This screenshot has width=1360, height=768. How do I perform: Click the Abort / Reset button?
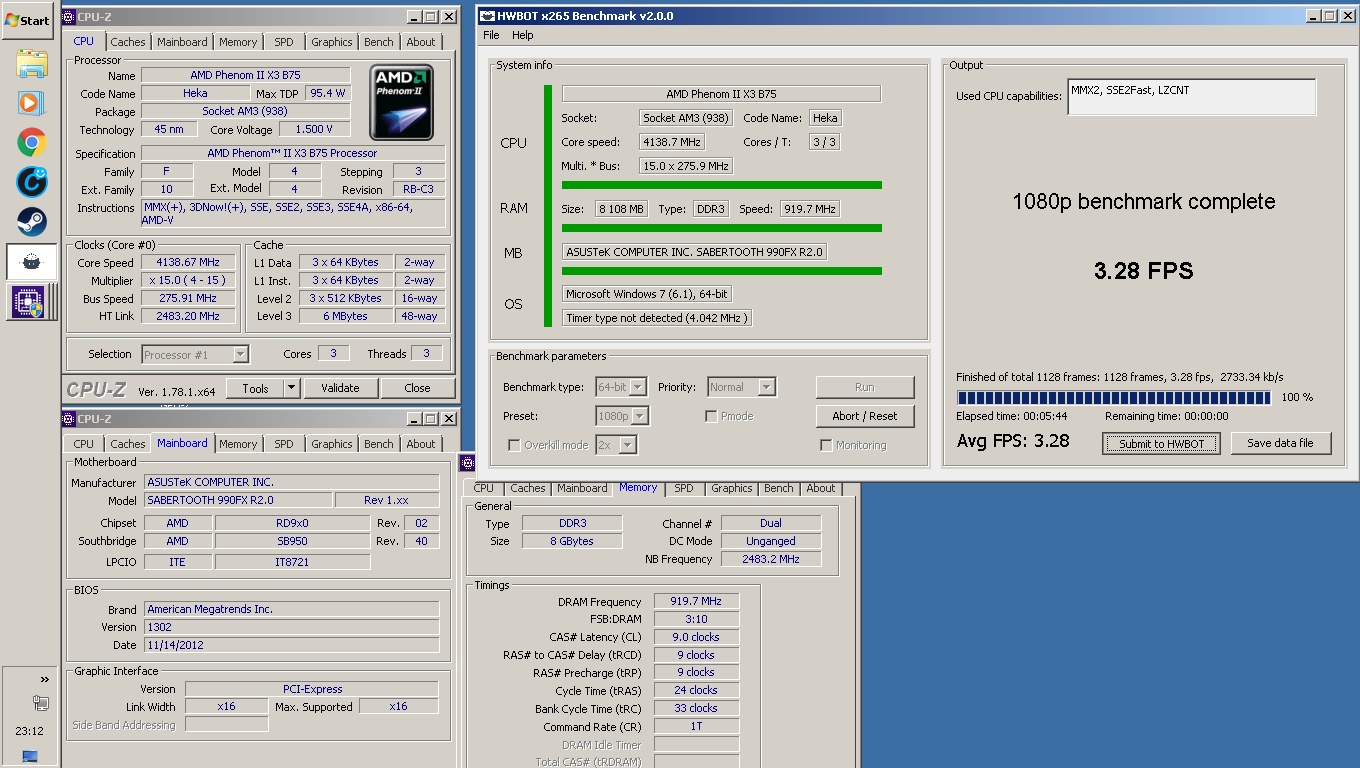(x=865, y=416)
